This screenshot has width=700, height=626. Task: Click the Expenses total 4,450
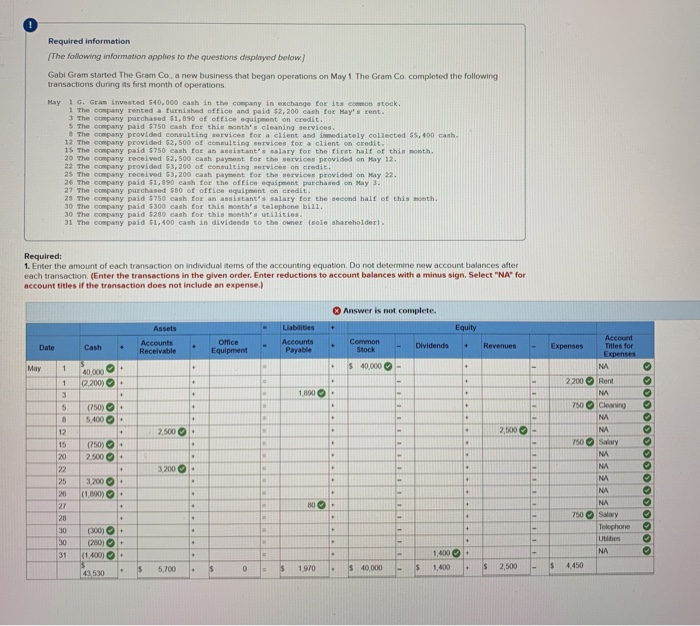(574, 565)
